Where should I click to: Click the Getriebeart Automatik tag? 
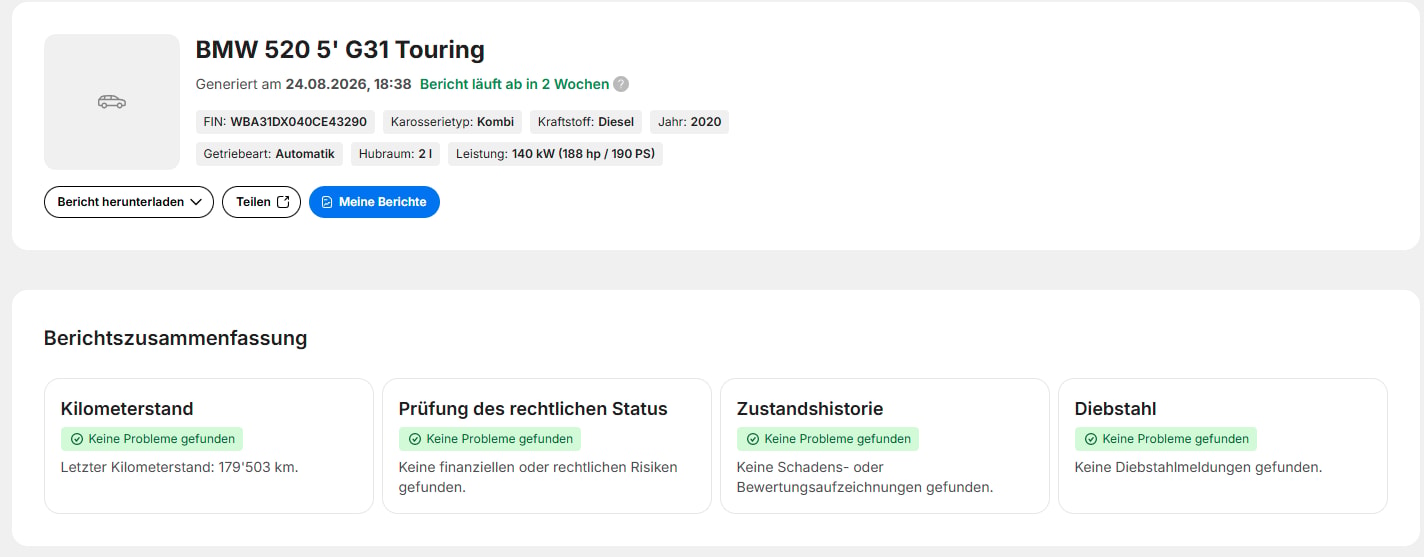pos(269,154)
